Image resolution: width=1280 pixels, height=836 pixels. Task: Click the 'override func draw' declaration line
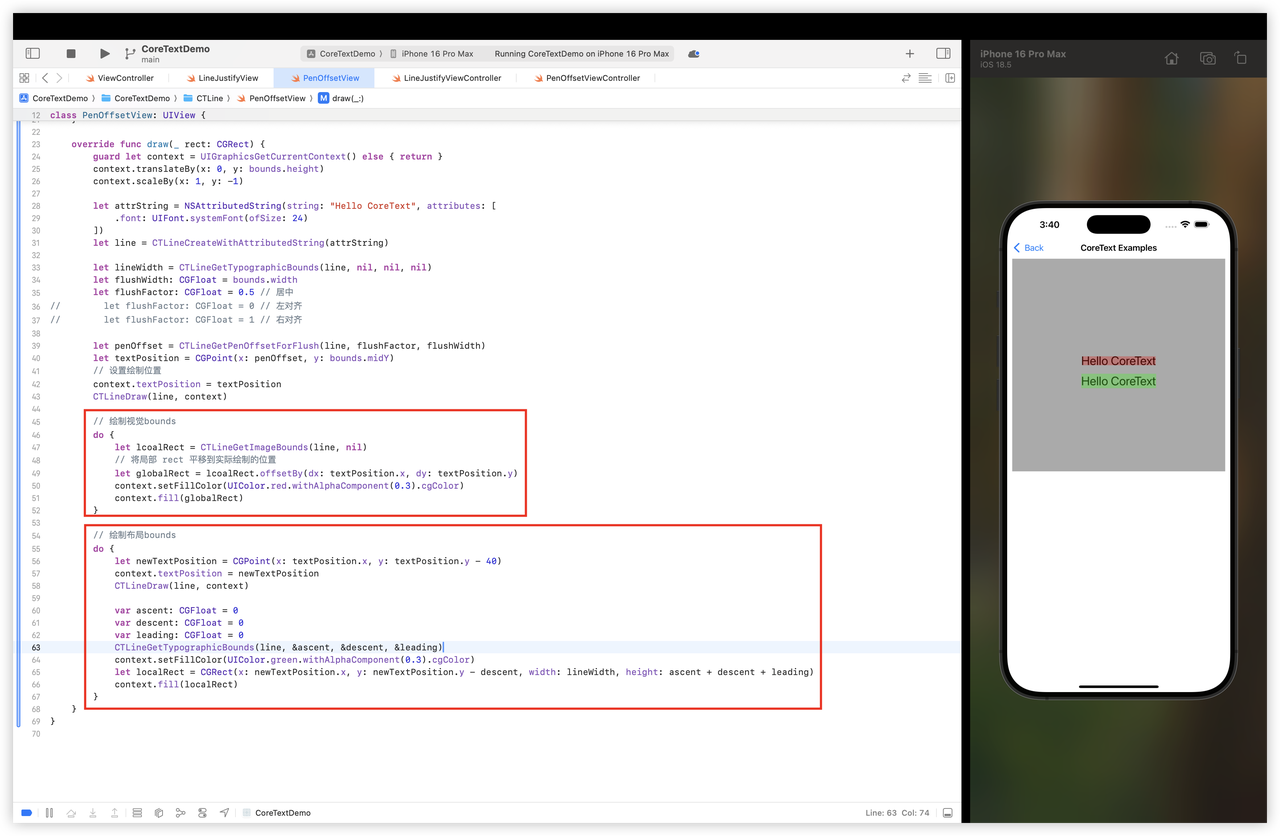168,144
